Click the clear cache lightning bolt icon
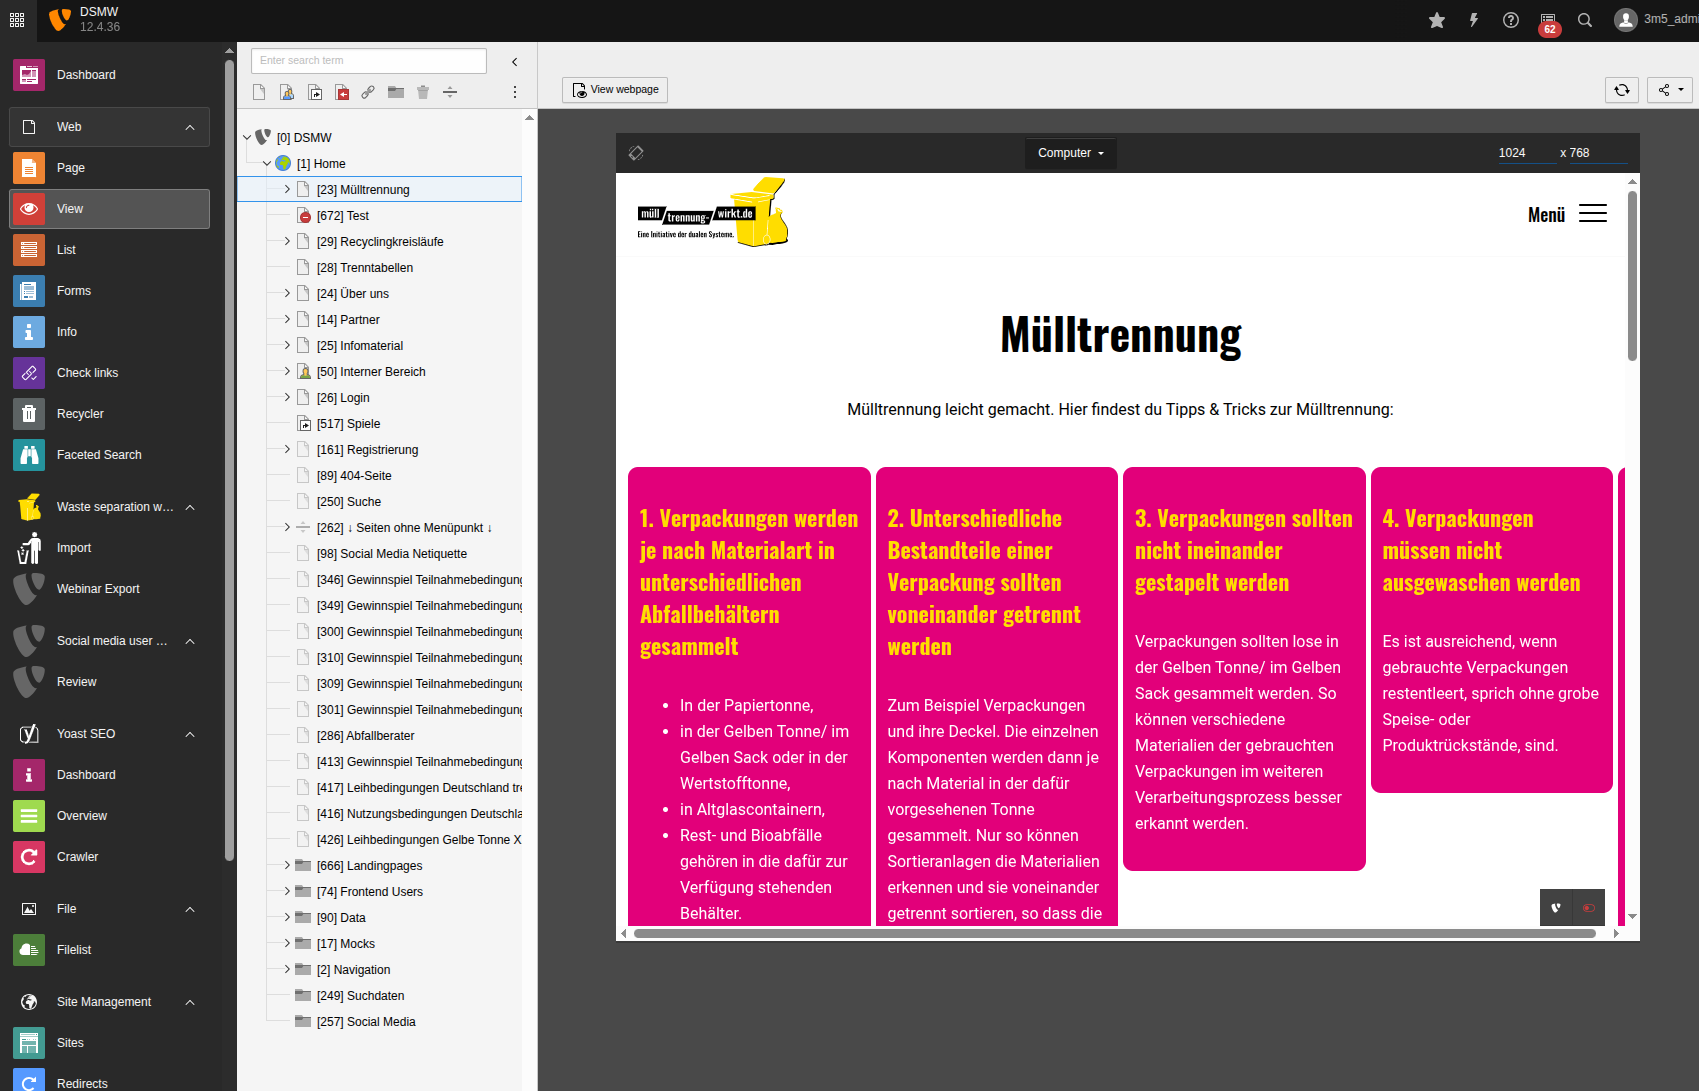 [x=1474, y=20]
